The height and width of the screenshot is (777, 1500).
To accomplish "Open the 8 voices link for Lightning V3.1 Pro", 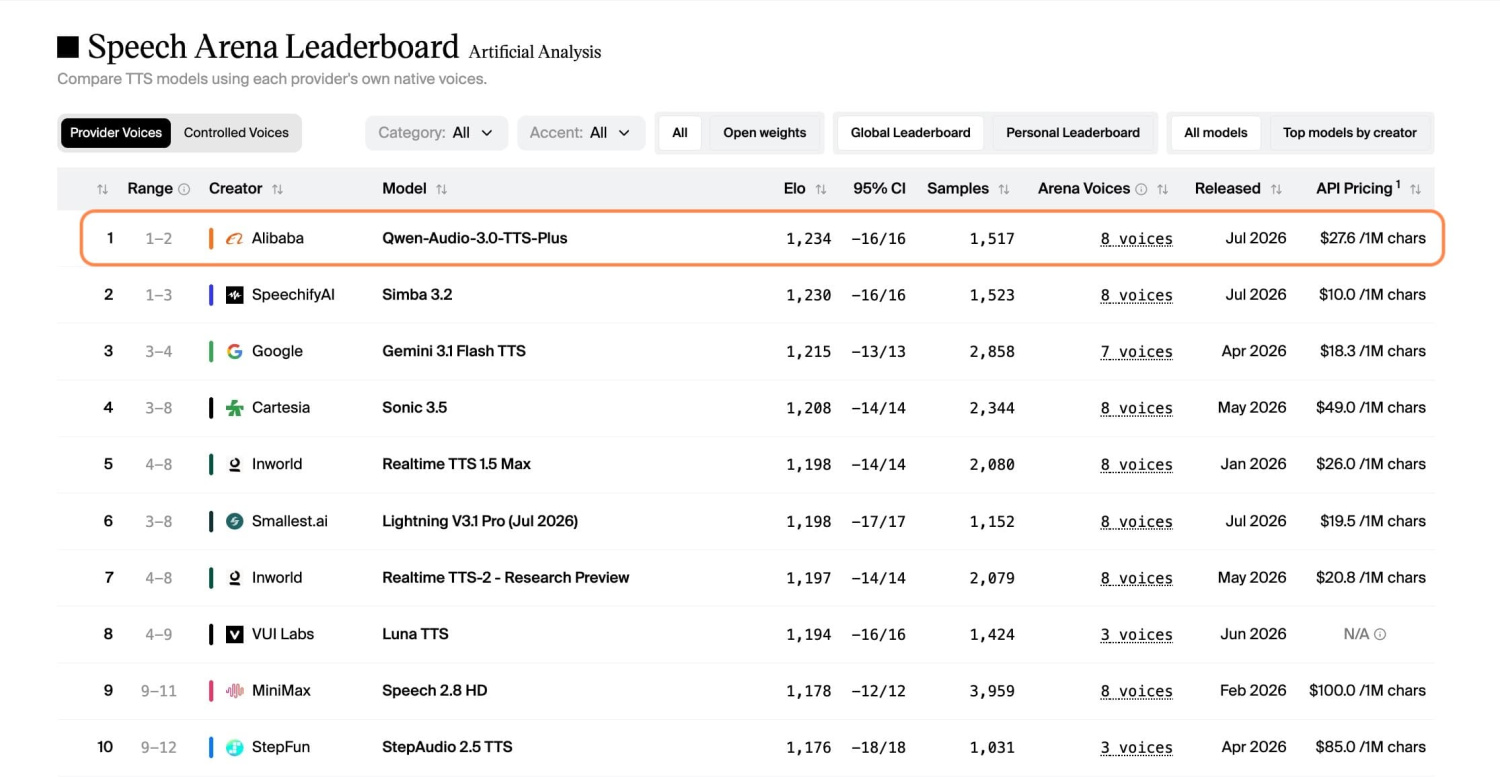I will point(1136,522).
